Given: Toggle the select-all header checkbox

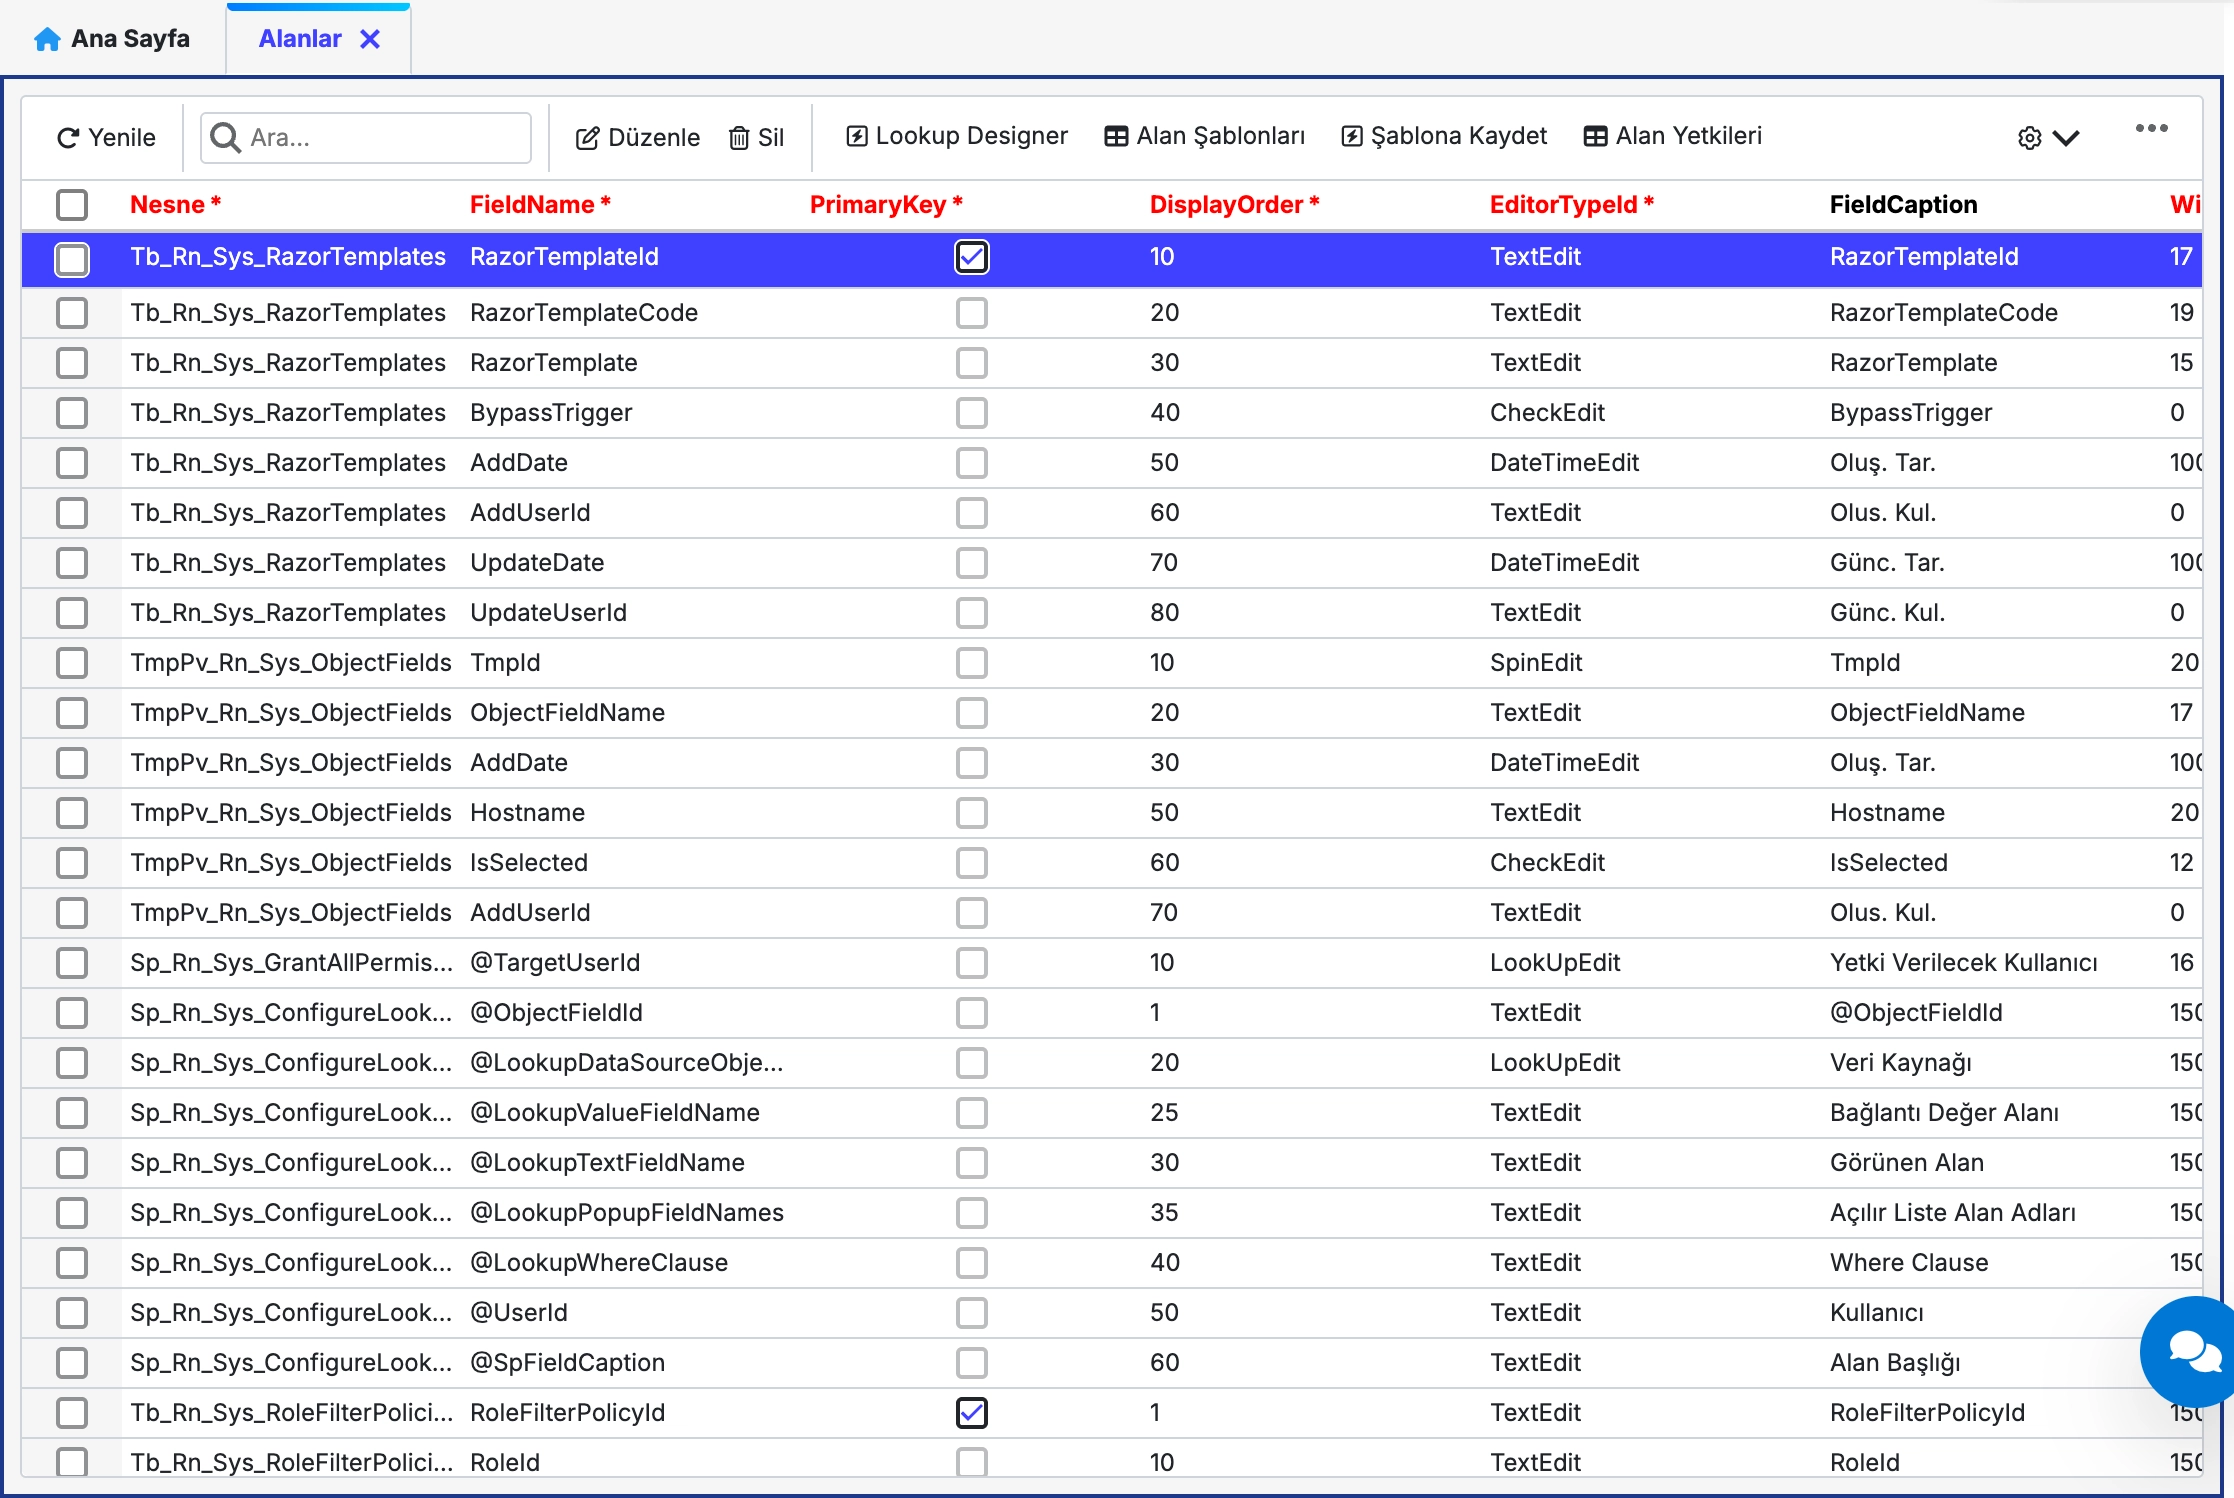Looking at the screenshot, I should (x=72, y=205).
